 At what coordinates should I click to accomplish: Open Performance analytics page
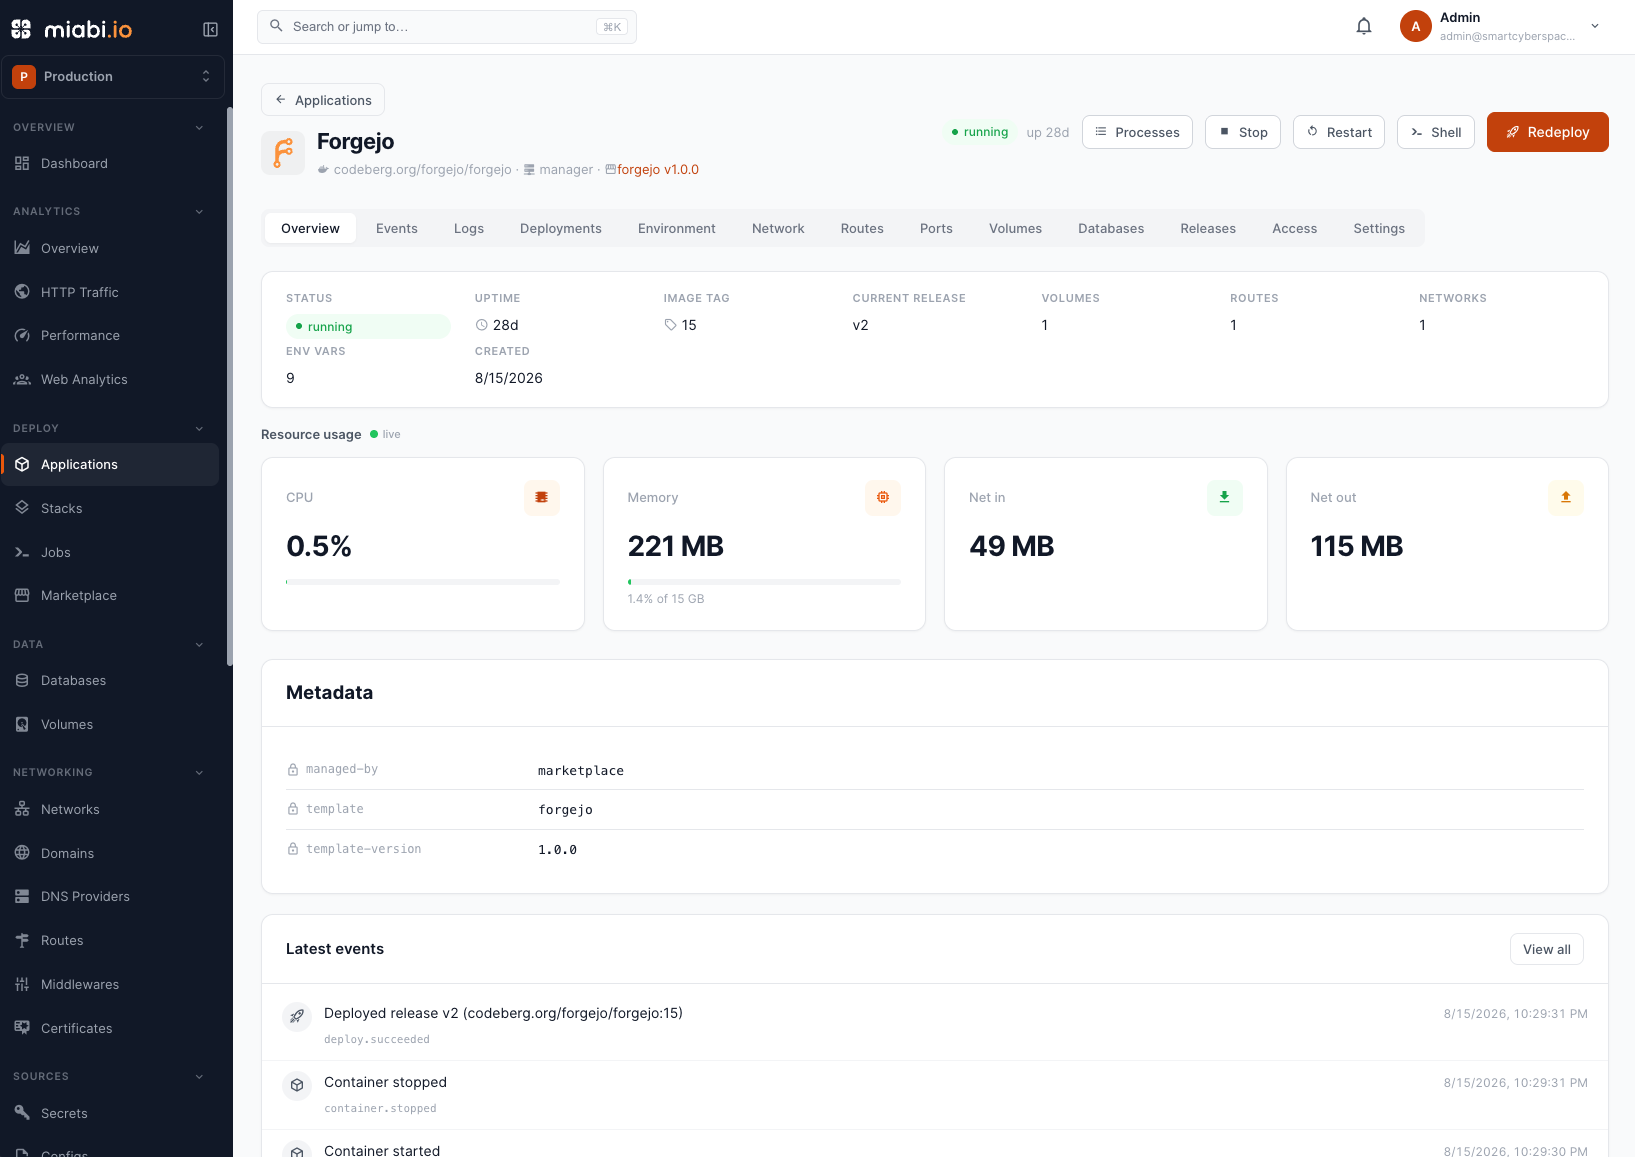(110, 335)
